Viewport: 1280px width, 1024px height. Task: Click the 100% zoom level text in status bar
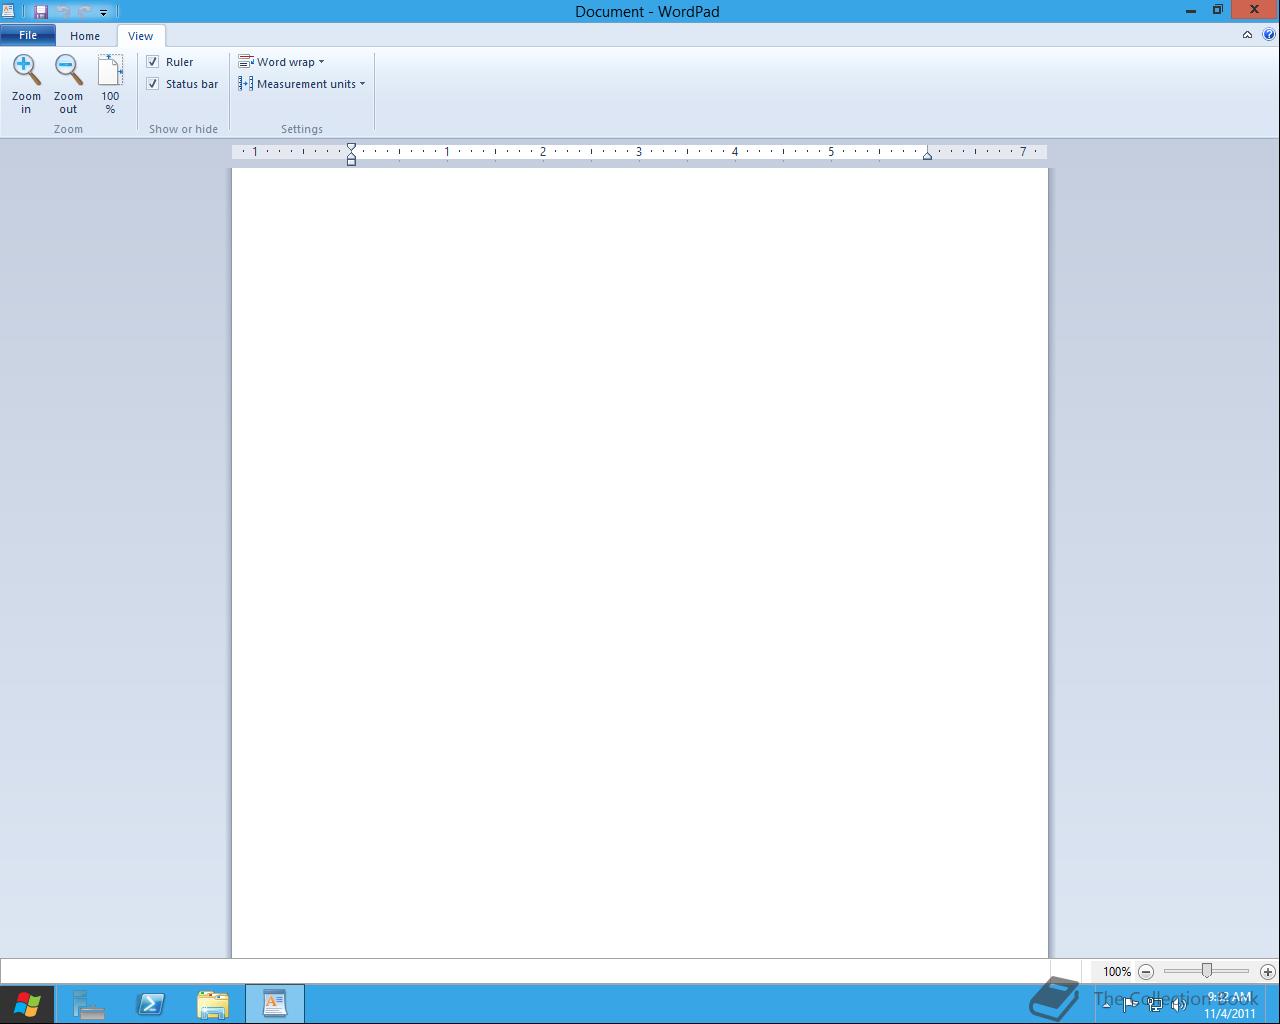[x=1117, y=971]
